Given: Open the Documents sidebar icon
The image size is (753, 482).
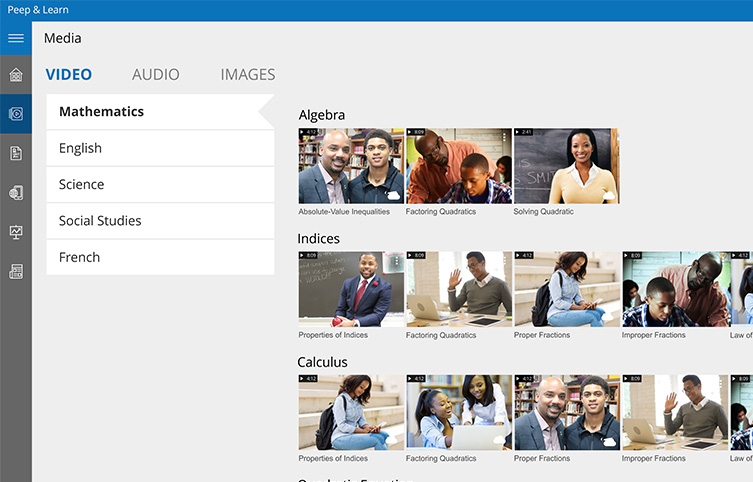Looking at the screenshot, I should click(16, 153).
